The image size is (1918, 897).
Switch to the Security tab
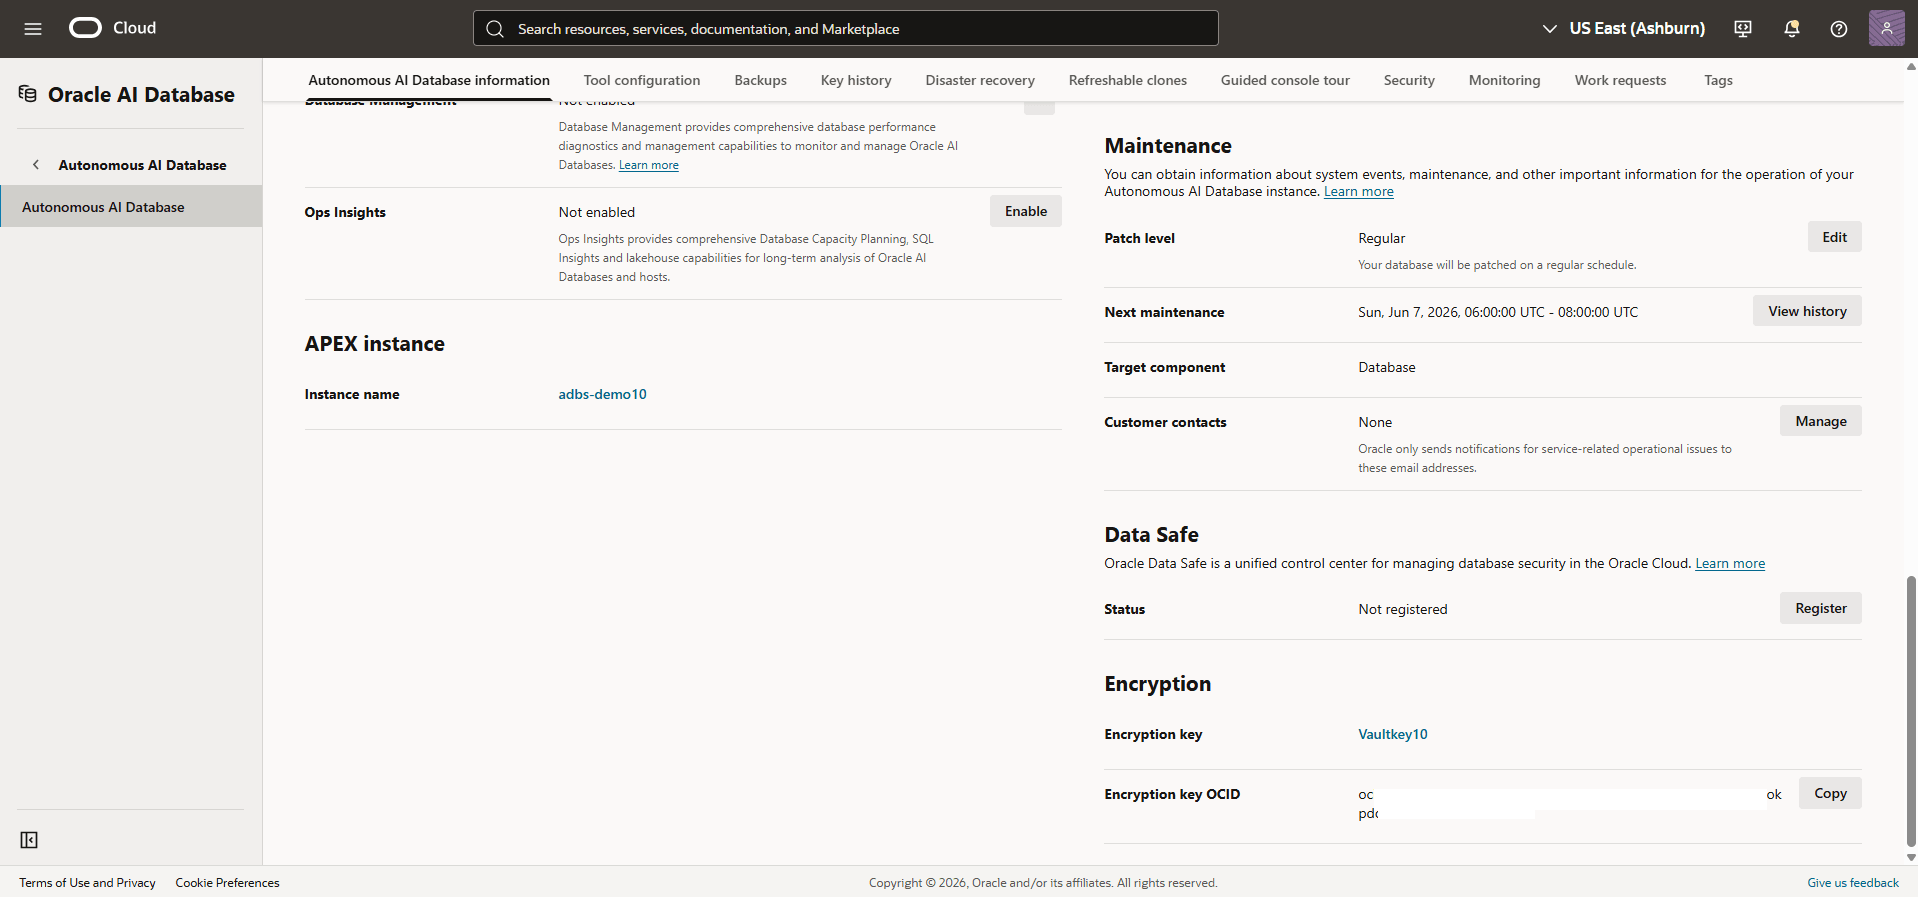click(x=1409, y=80)
